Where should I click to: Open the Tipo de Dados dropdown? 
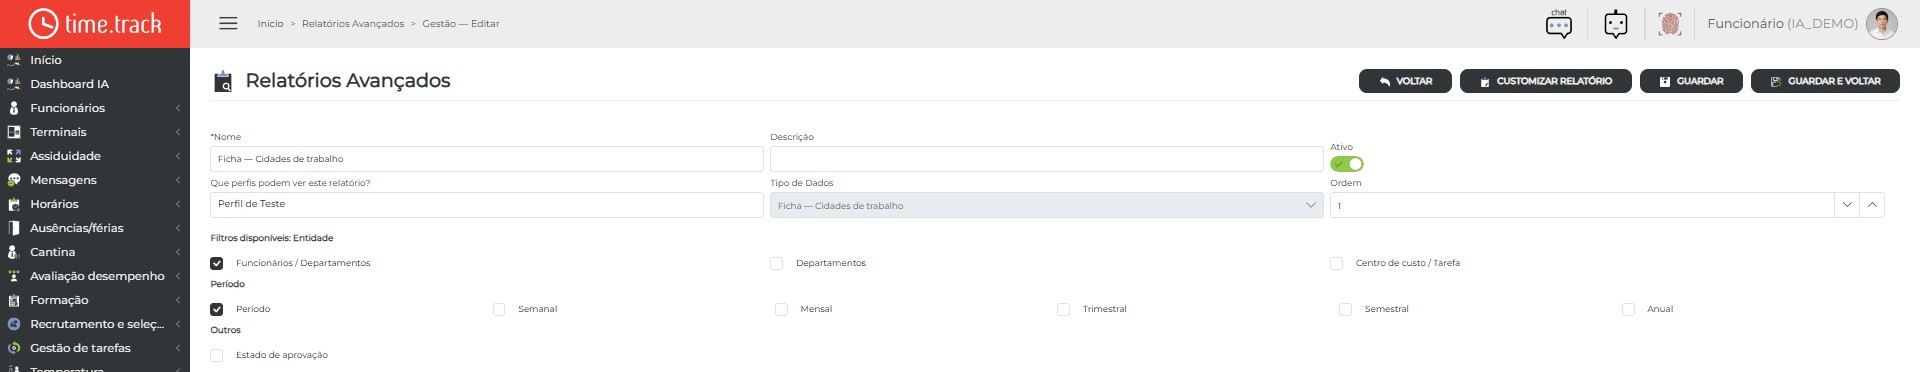[x=1046, y=205]
